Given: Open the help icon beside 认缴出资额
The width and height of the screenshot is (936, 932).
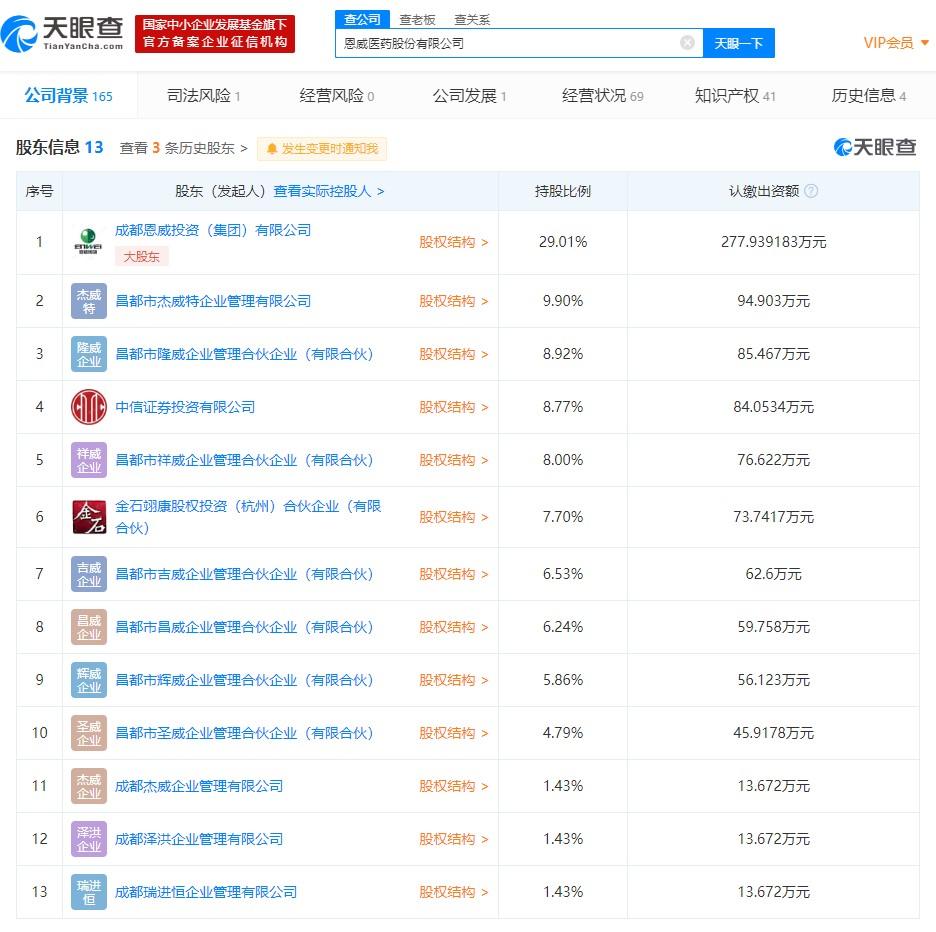Looking at the screenshot, I should tap(811, 191).
